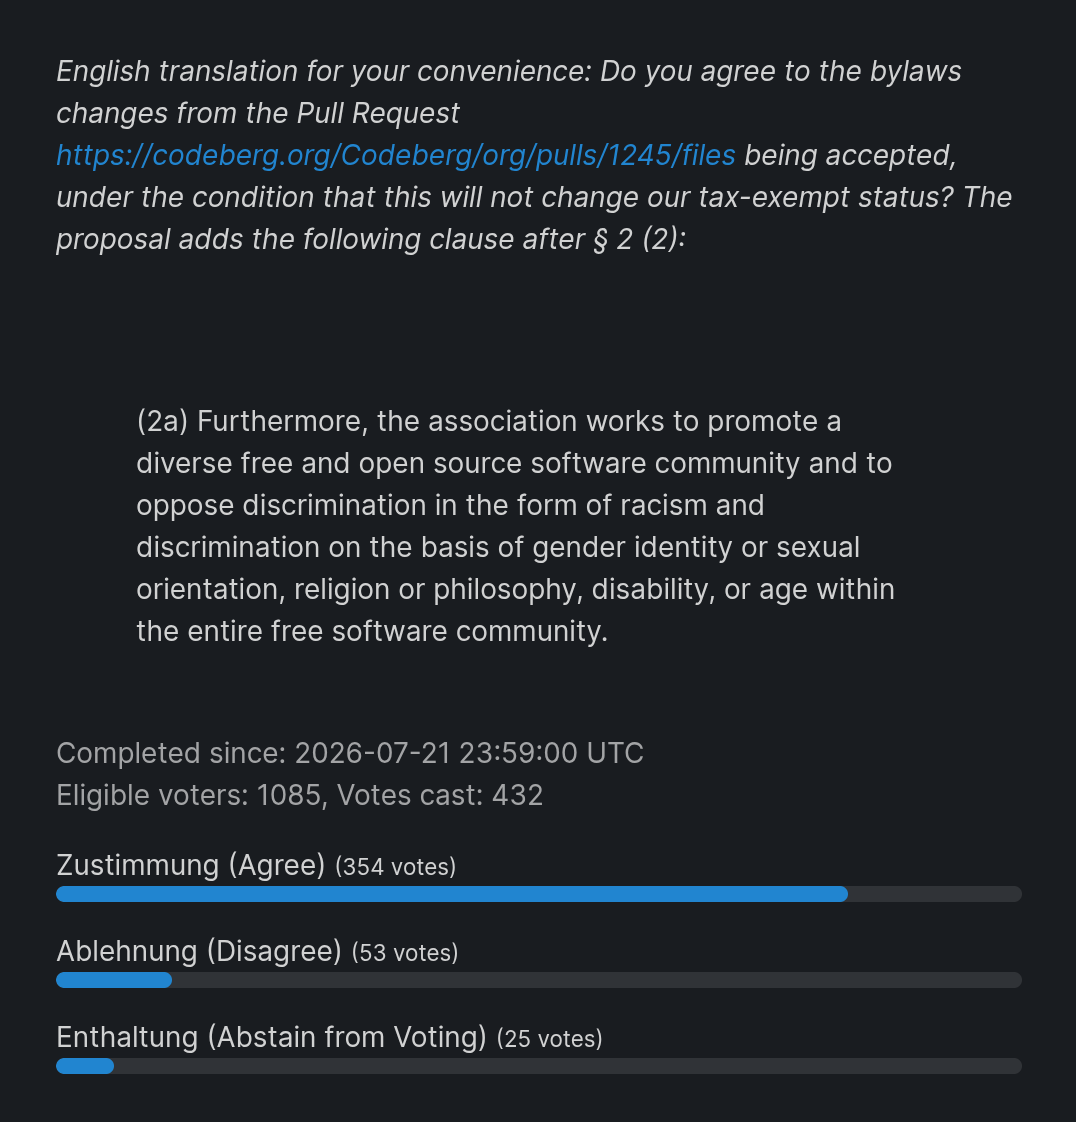Click the unfilled part of the Agree bar

[934, 894]
